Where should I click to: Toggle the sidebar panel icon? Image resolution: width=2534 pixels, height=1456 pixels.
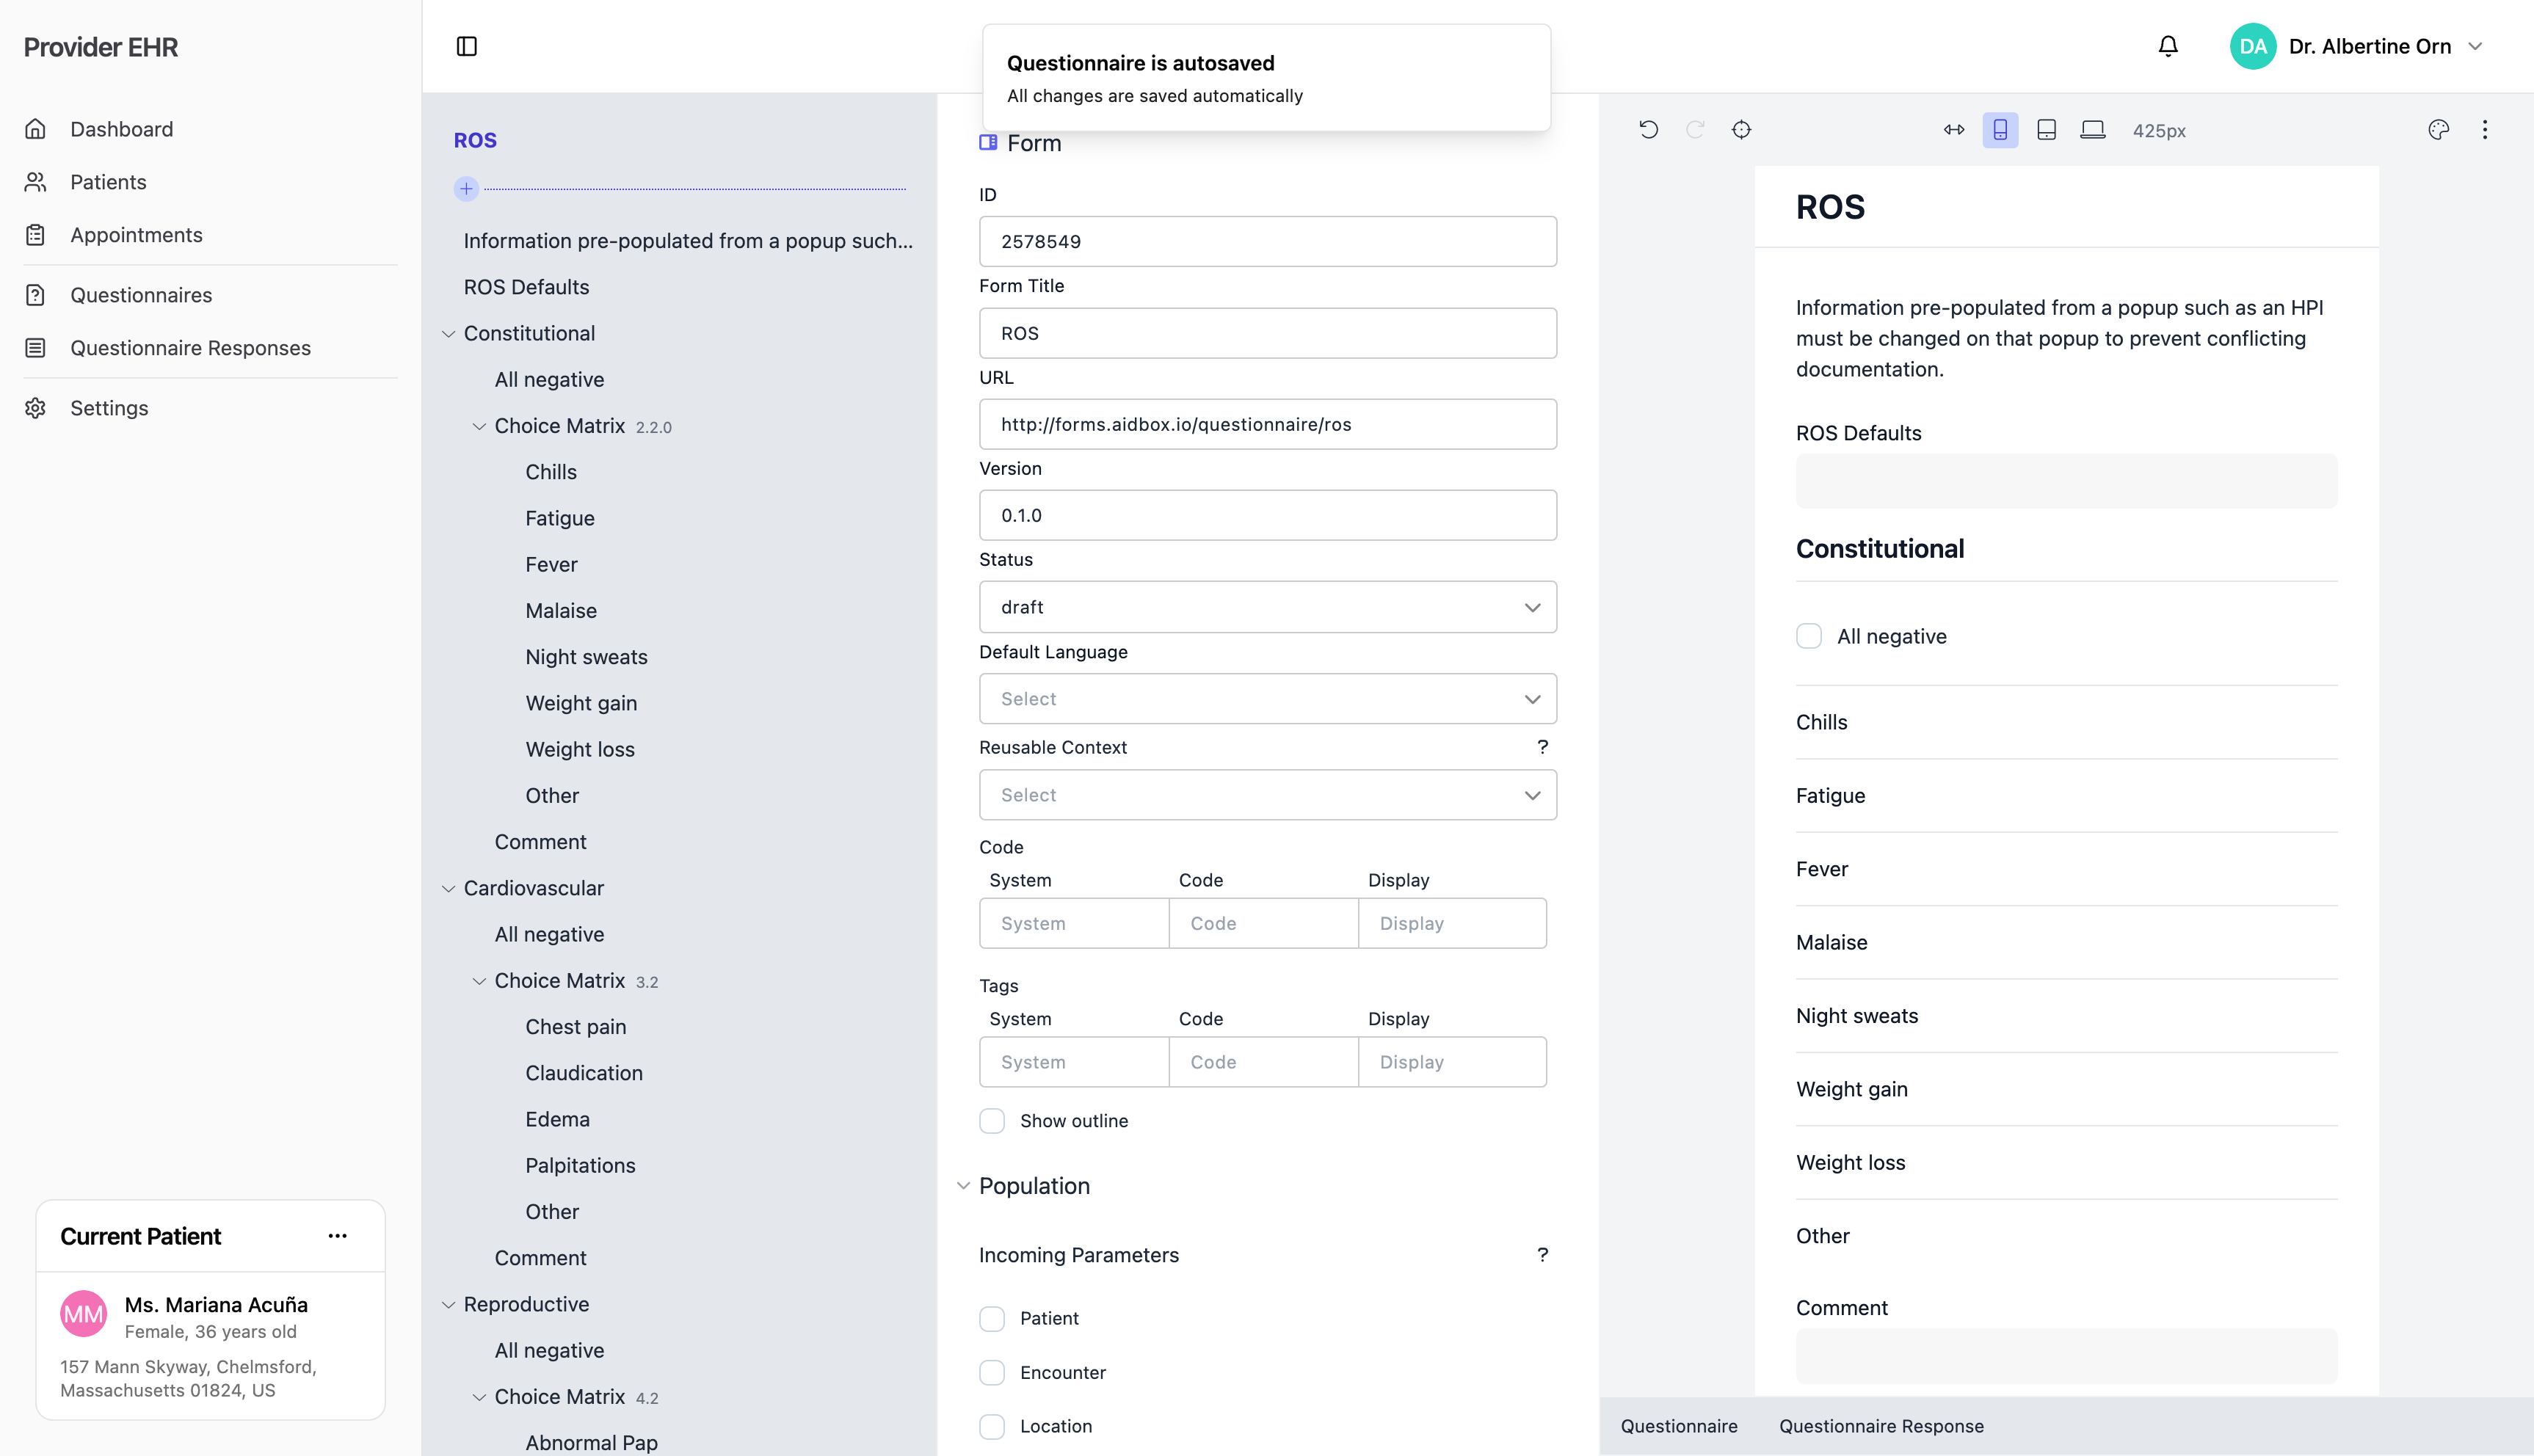tap(467, 46)
